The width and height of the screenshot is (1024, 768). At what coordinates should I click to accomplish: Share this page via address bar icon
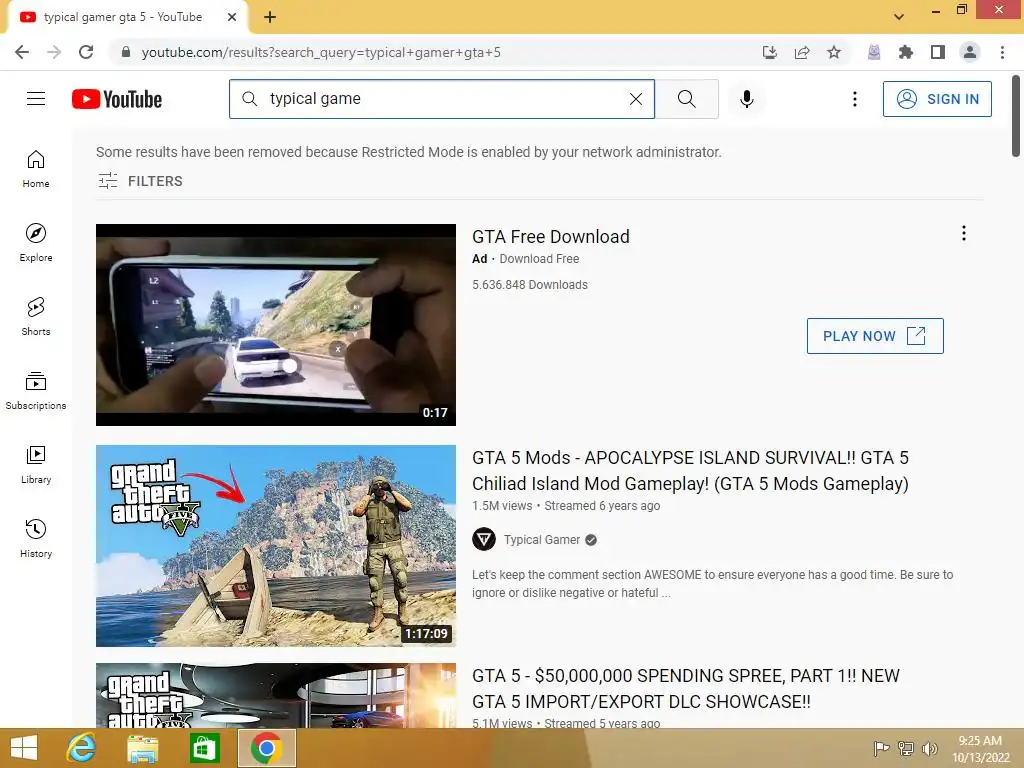[802, 52]
